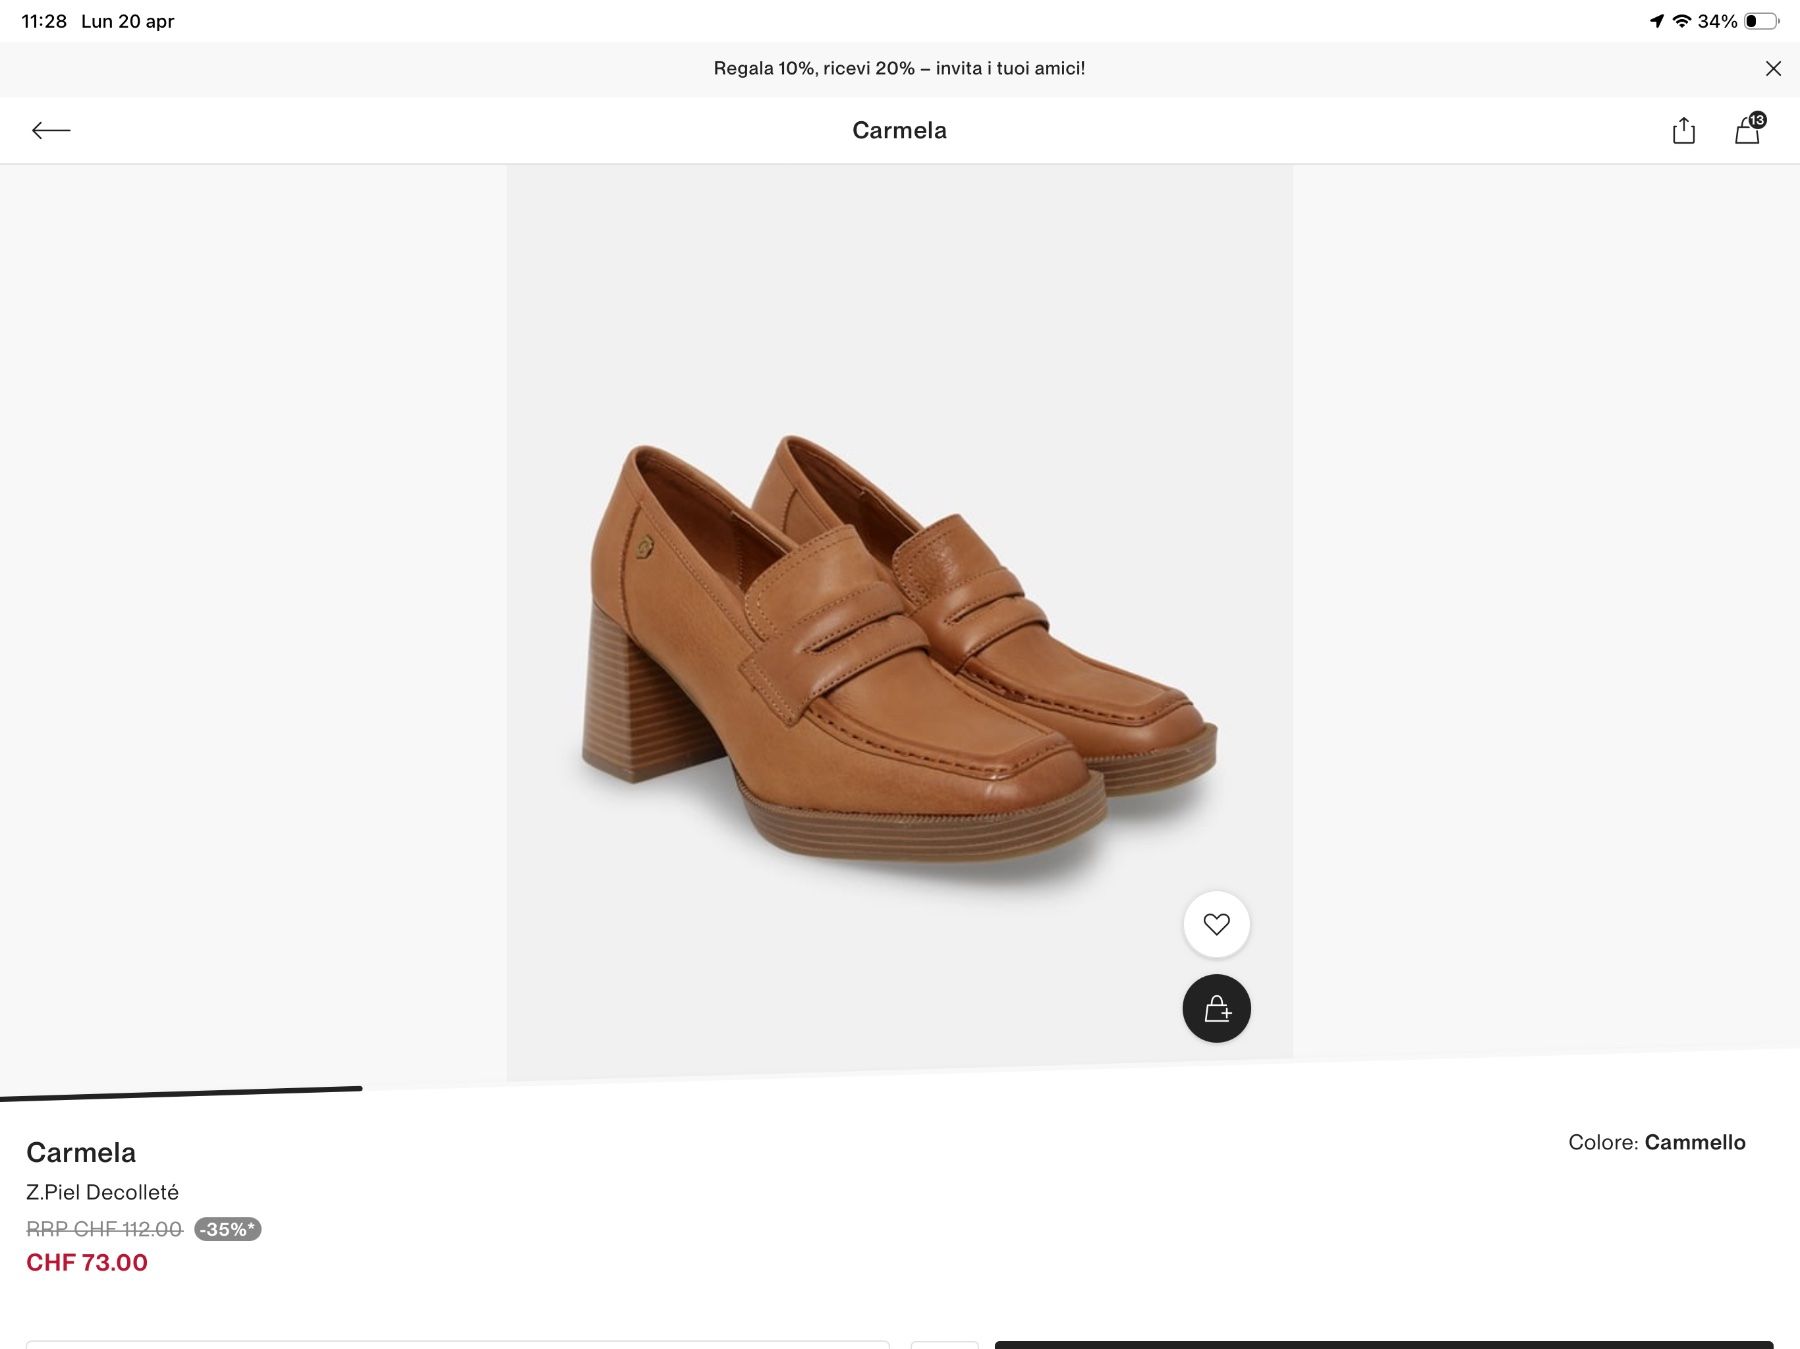Tap the battery indicator in status bar
1800x1349 pixels.
[1762, 21]
